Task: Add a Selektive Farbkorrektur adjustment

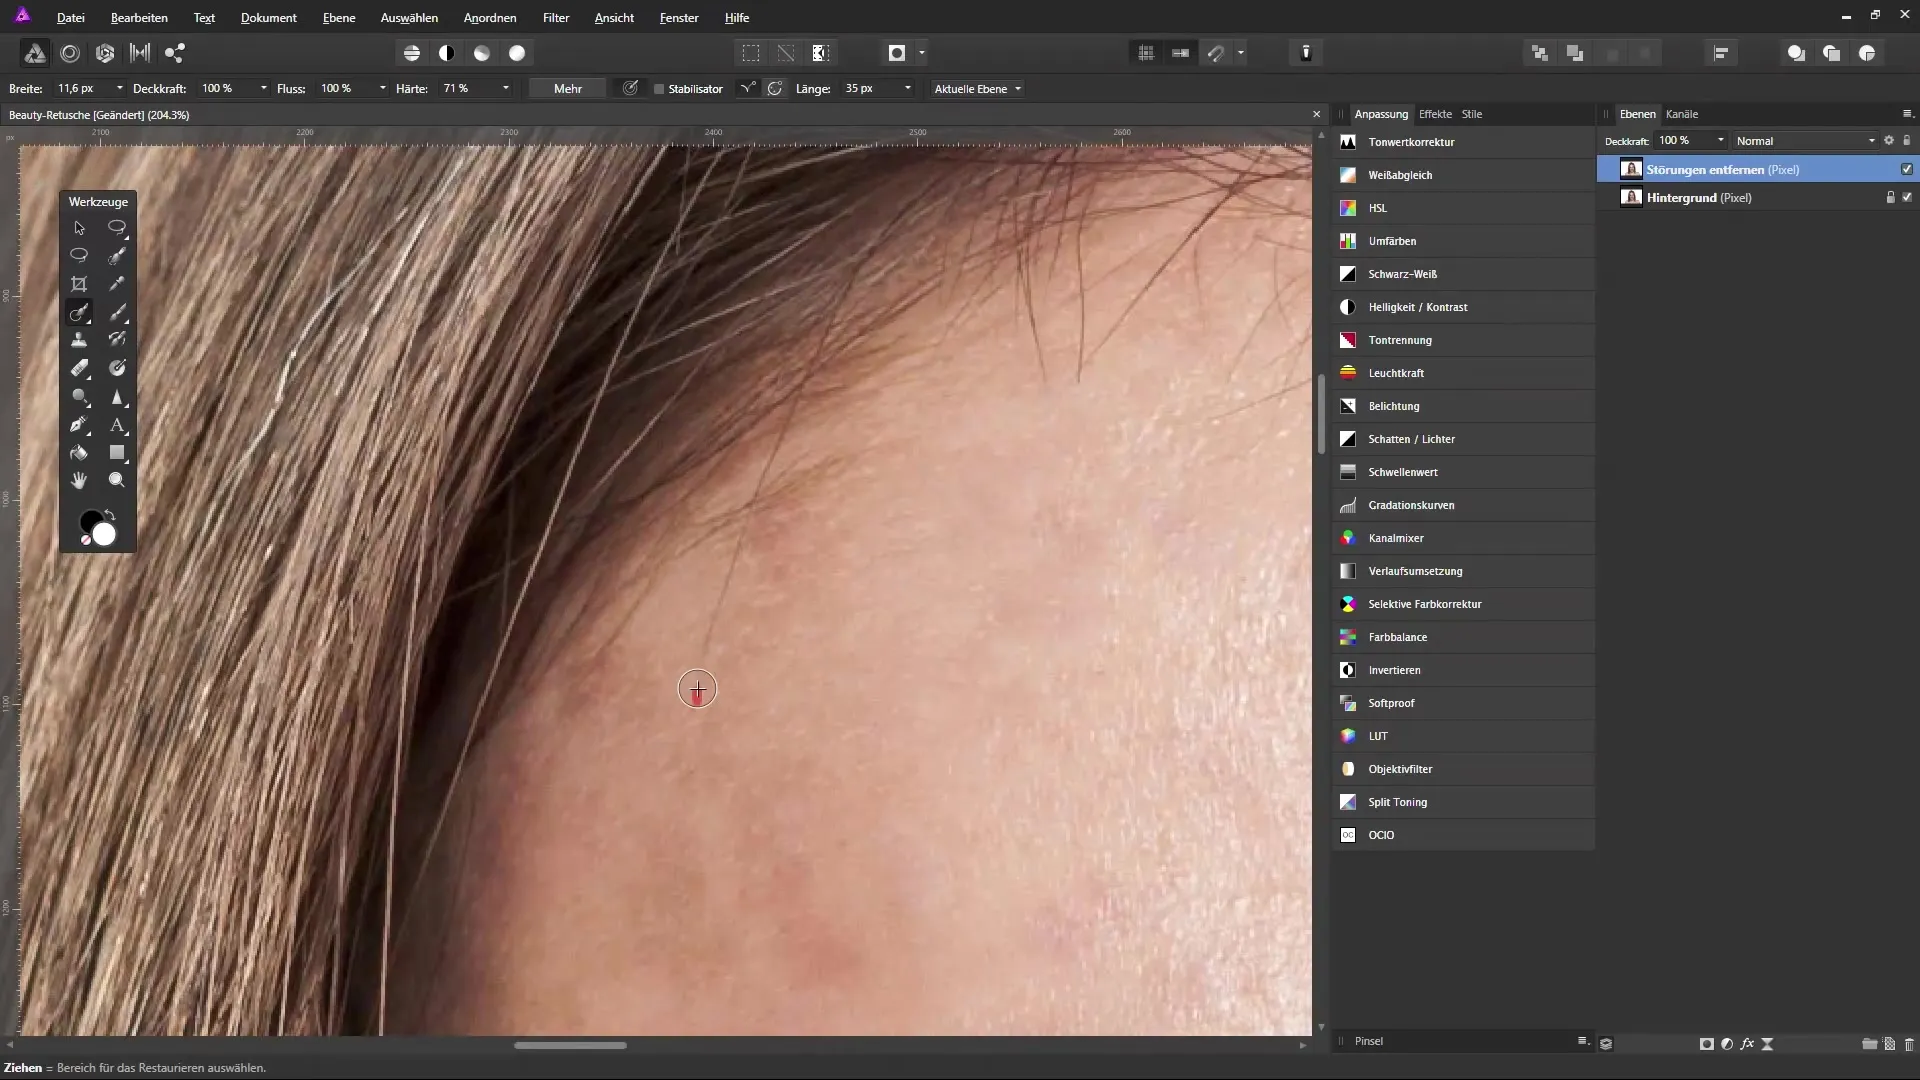Action: [1463, 604]
